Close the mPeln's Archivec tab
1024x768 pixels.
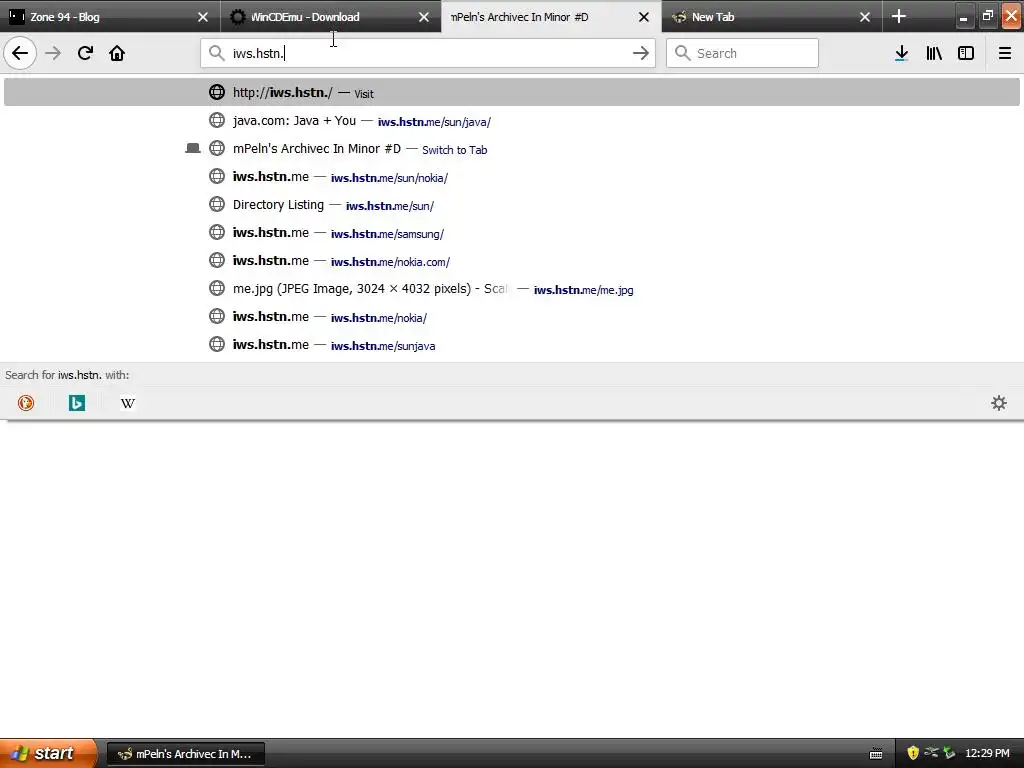click(644, 17)
